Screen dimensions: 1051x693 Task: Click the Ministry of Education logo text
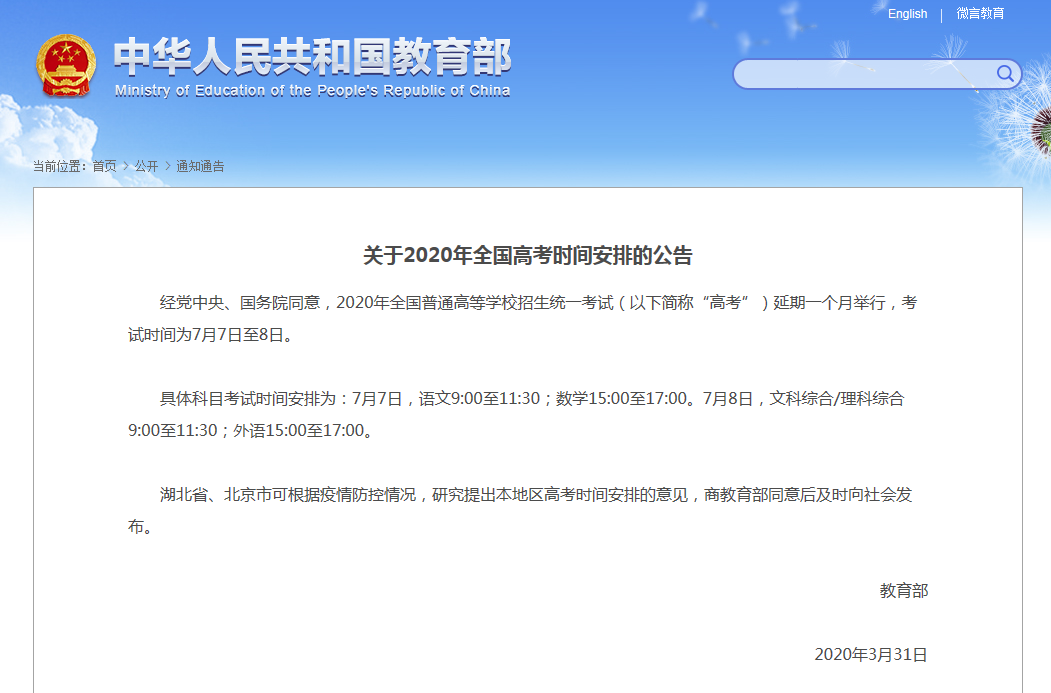[x=310, y=61]
